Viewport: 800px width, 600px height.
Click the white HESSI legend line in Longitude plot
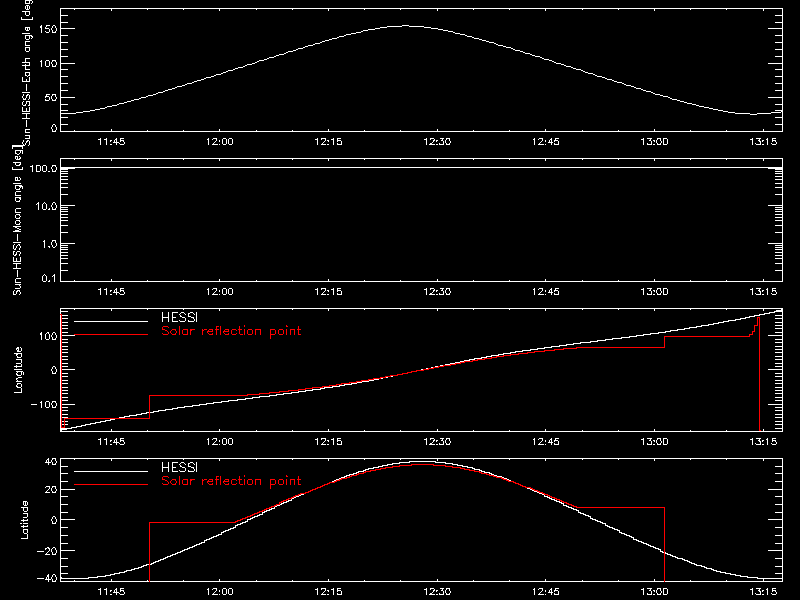(x=111, y=321)
